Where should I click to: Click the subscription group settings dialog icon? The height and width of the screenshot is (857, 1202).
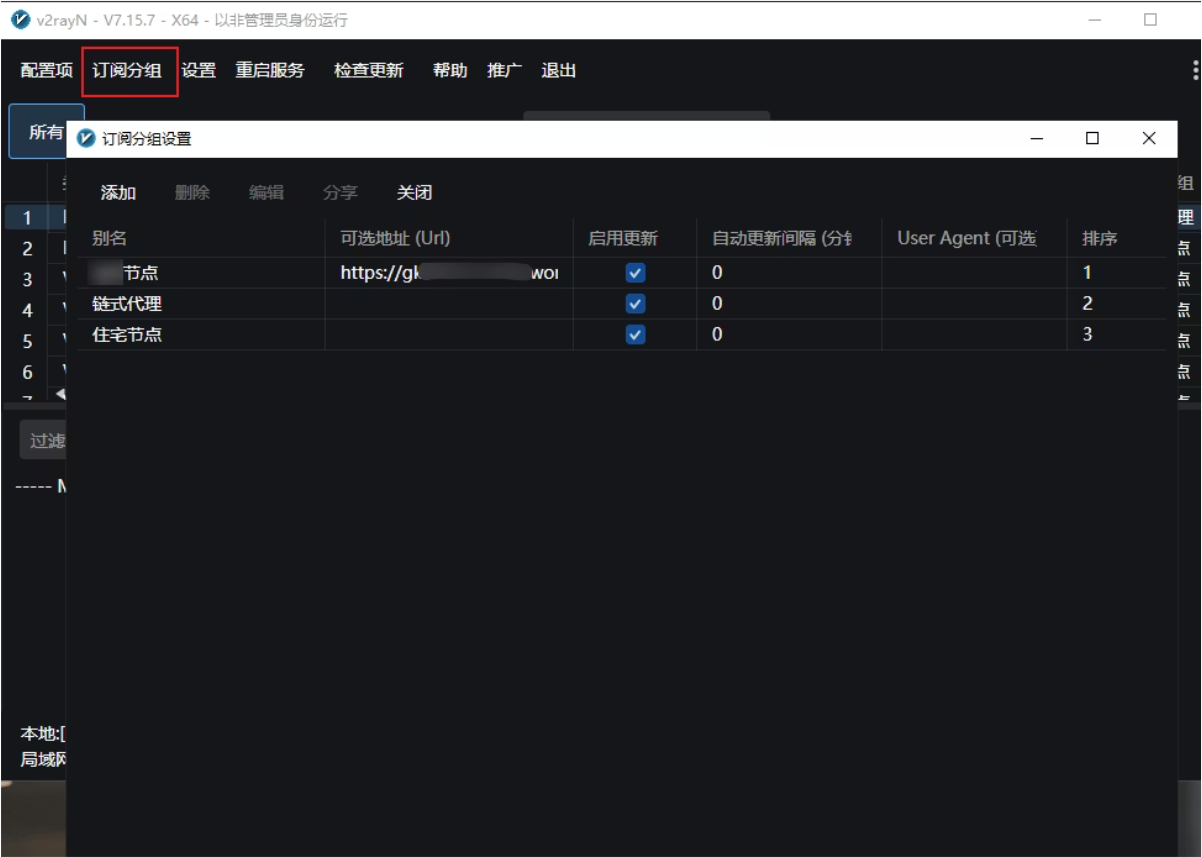tap(87, 139)
